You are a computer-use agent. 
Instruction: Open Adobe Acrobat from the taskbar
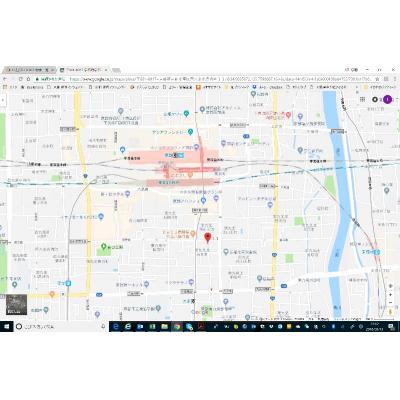click(201, 327)
